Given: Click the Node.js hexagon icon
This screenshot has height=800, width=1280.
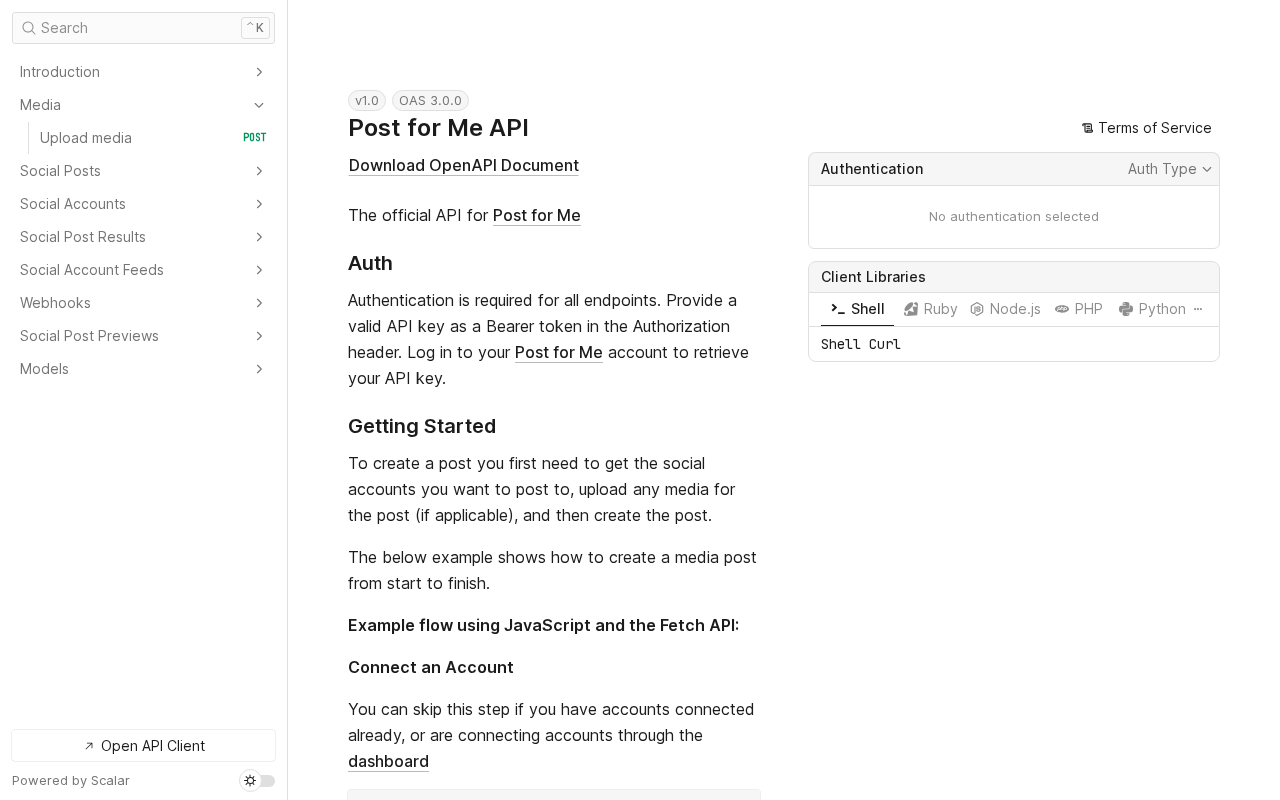Looking at the screenshot, I should click(977, 309).
